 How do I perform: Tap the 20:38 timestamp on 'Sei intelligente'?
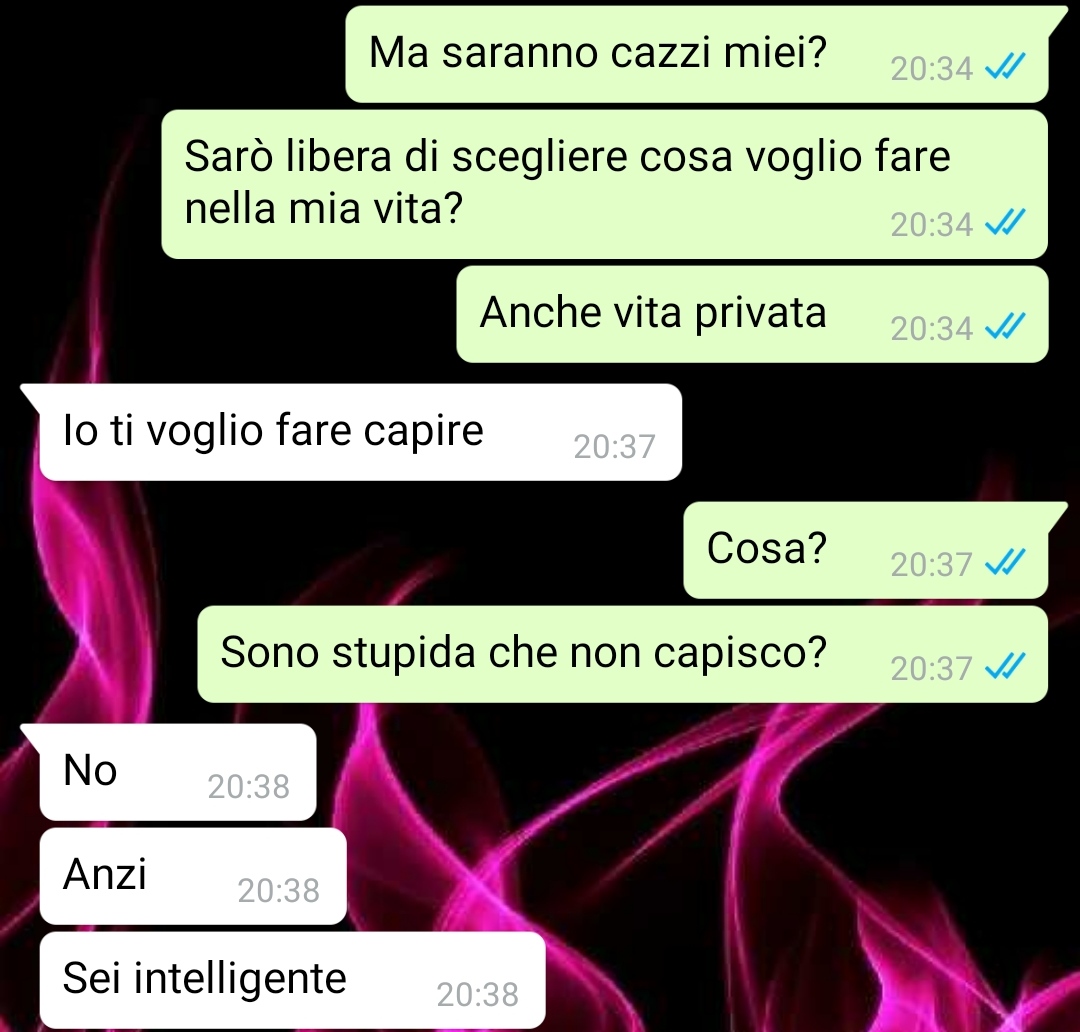[x=477, y=995]
